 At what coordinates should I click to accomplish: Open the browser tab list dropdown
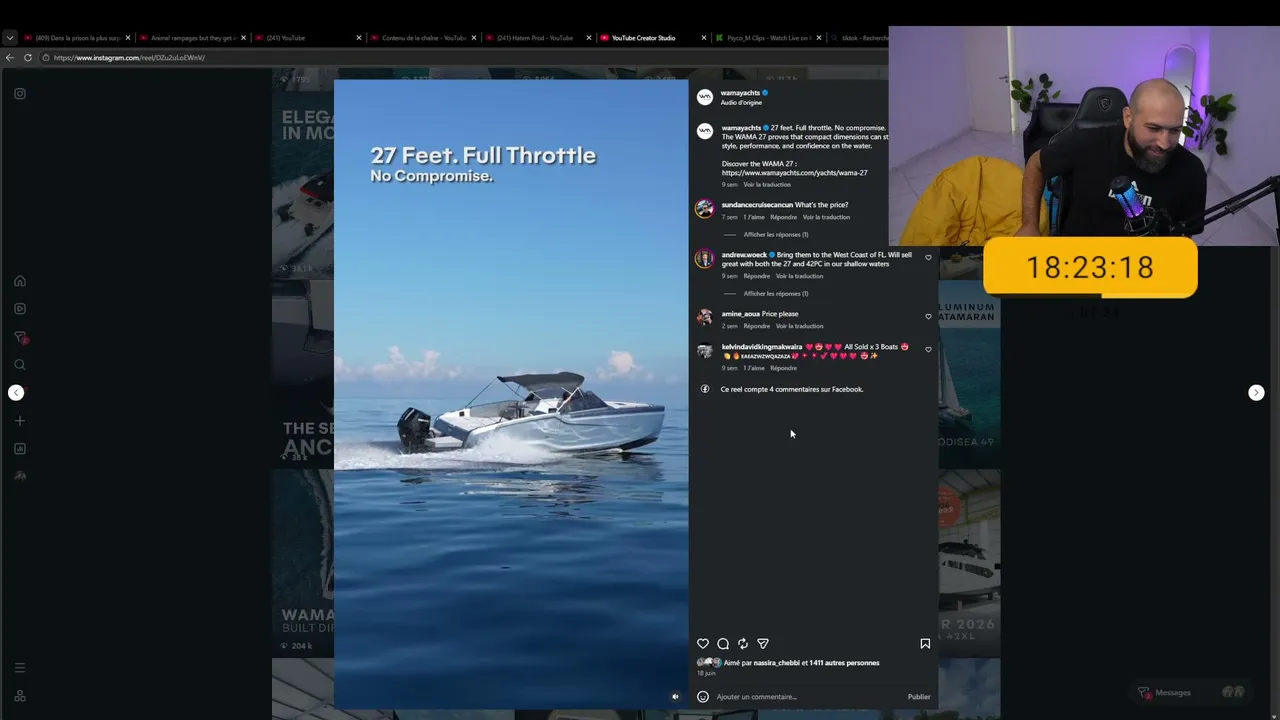coord(10,38)
